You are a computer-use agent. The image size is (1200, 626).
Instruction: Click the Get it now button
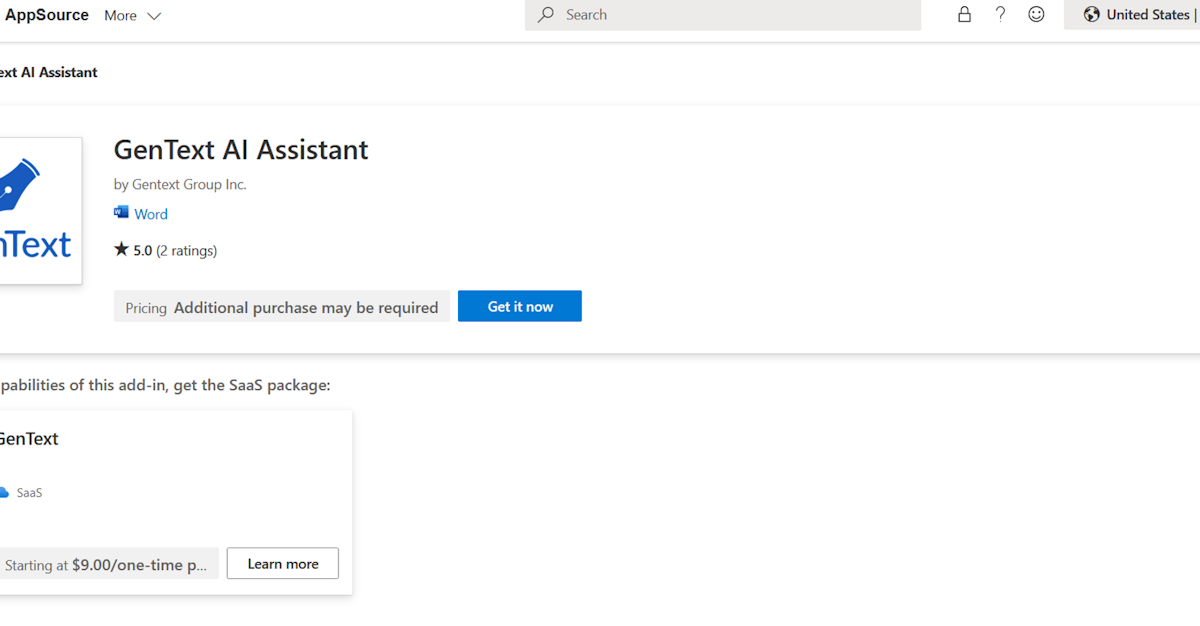click(x=520, y=306)
